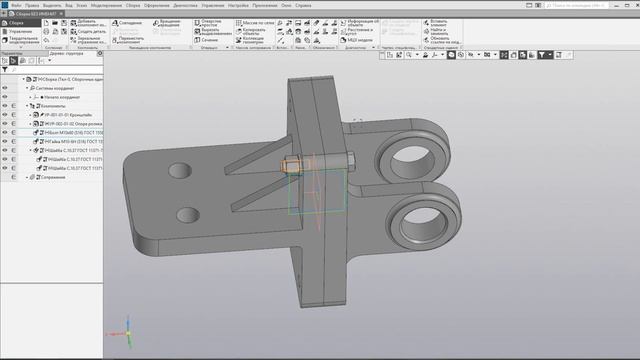The height and width of the screenshot is (360, 640).
Task: Click the Совпадение mate command
Action: click(x=127, y=23)
